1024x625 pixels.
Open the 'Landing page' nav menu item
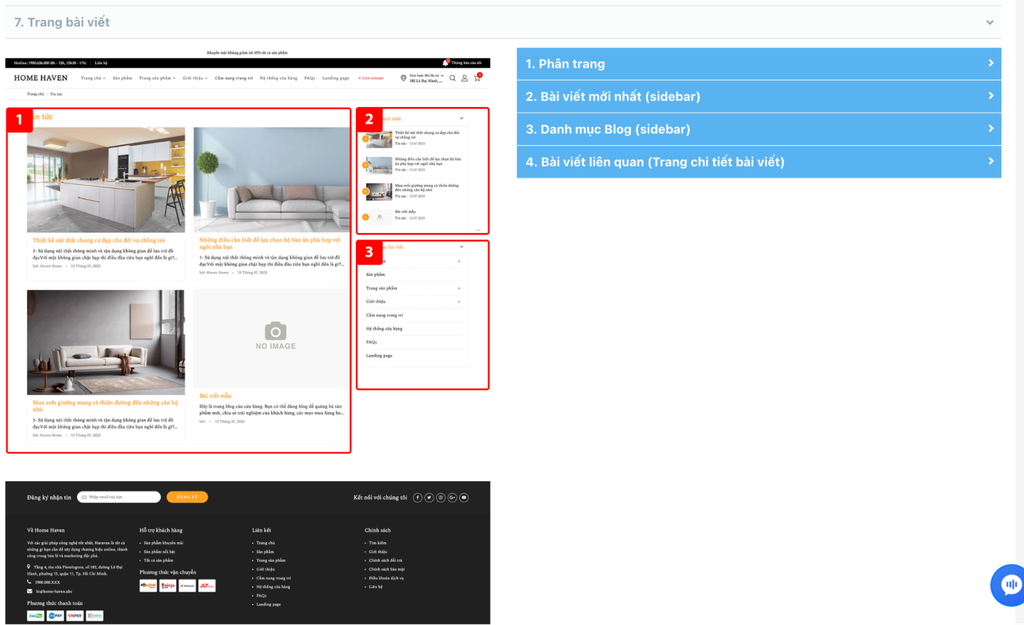point(335,78)
